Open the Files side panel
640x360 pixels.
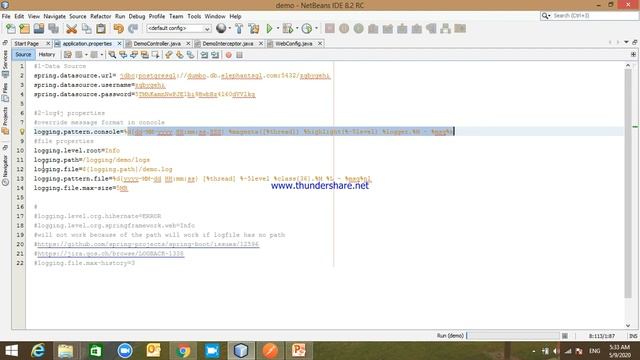coord(5,93)
